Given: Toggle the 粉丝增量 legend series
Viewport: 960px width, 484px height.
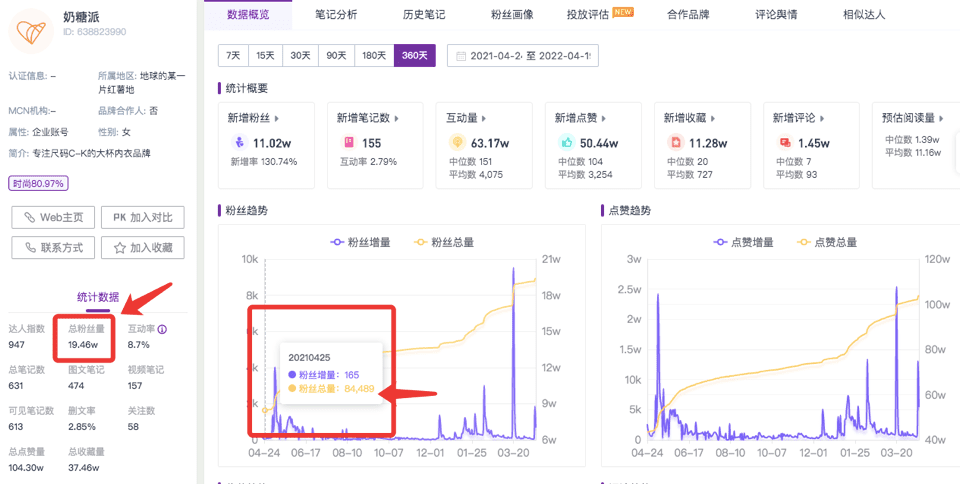Looking at the screenshot, I should coord(360,242).
